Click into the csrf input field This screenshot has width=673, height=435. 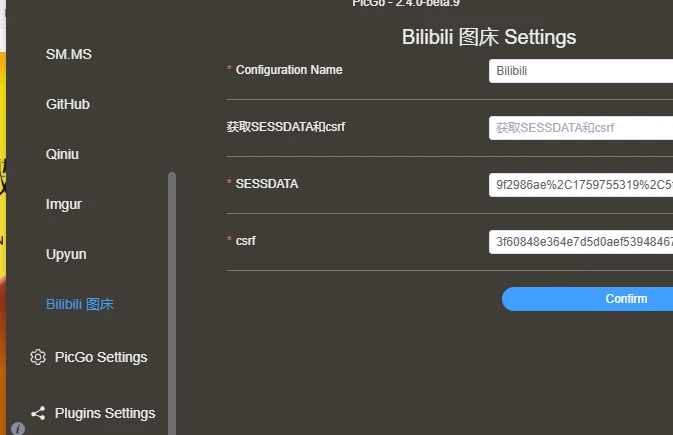pyautogui.click(x=581, y=242)
